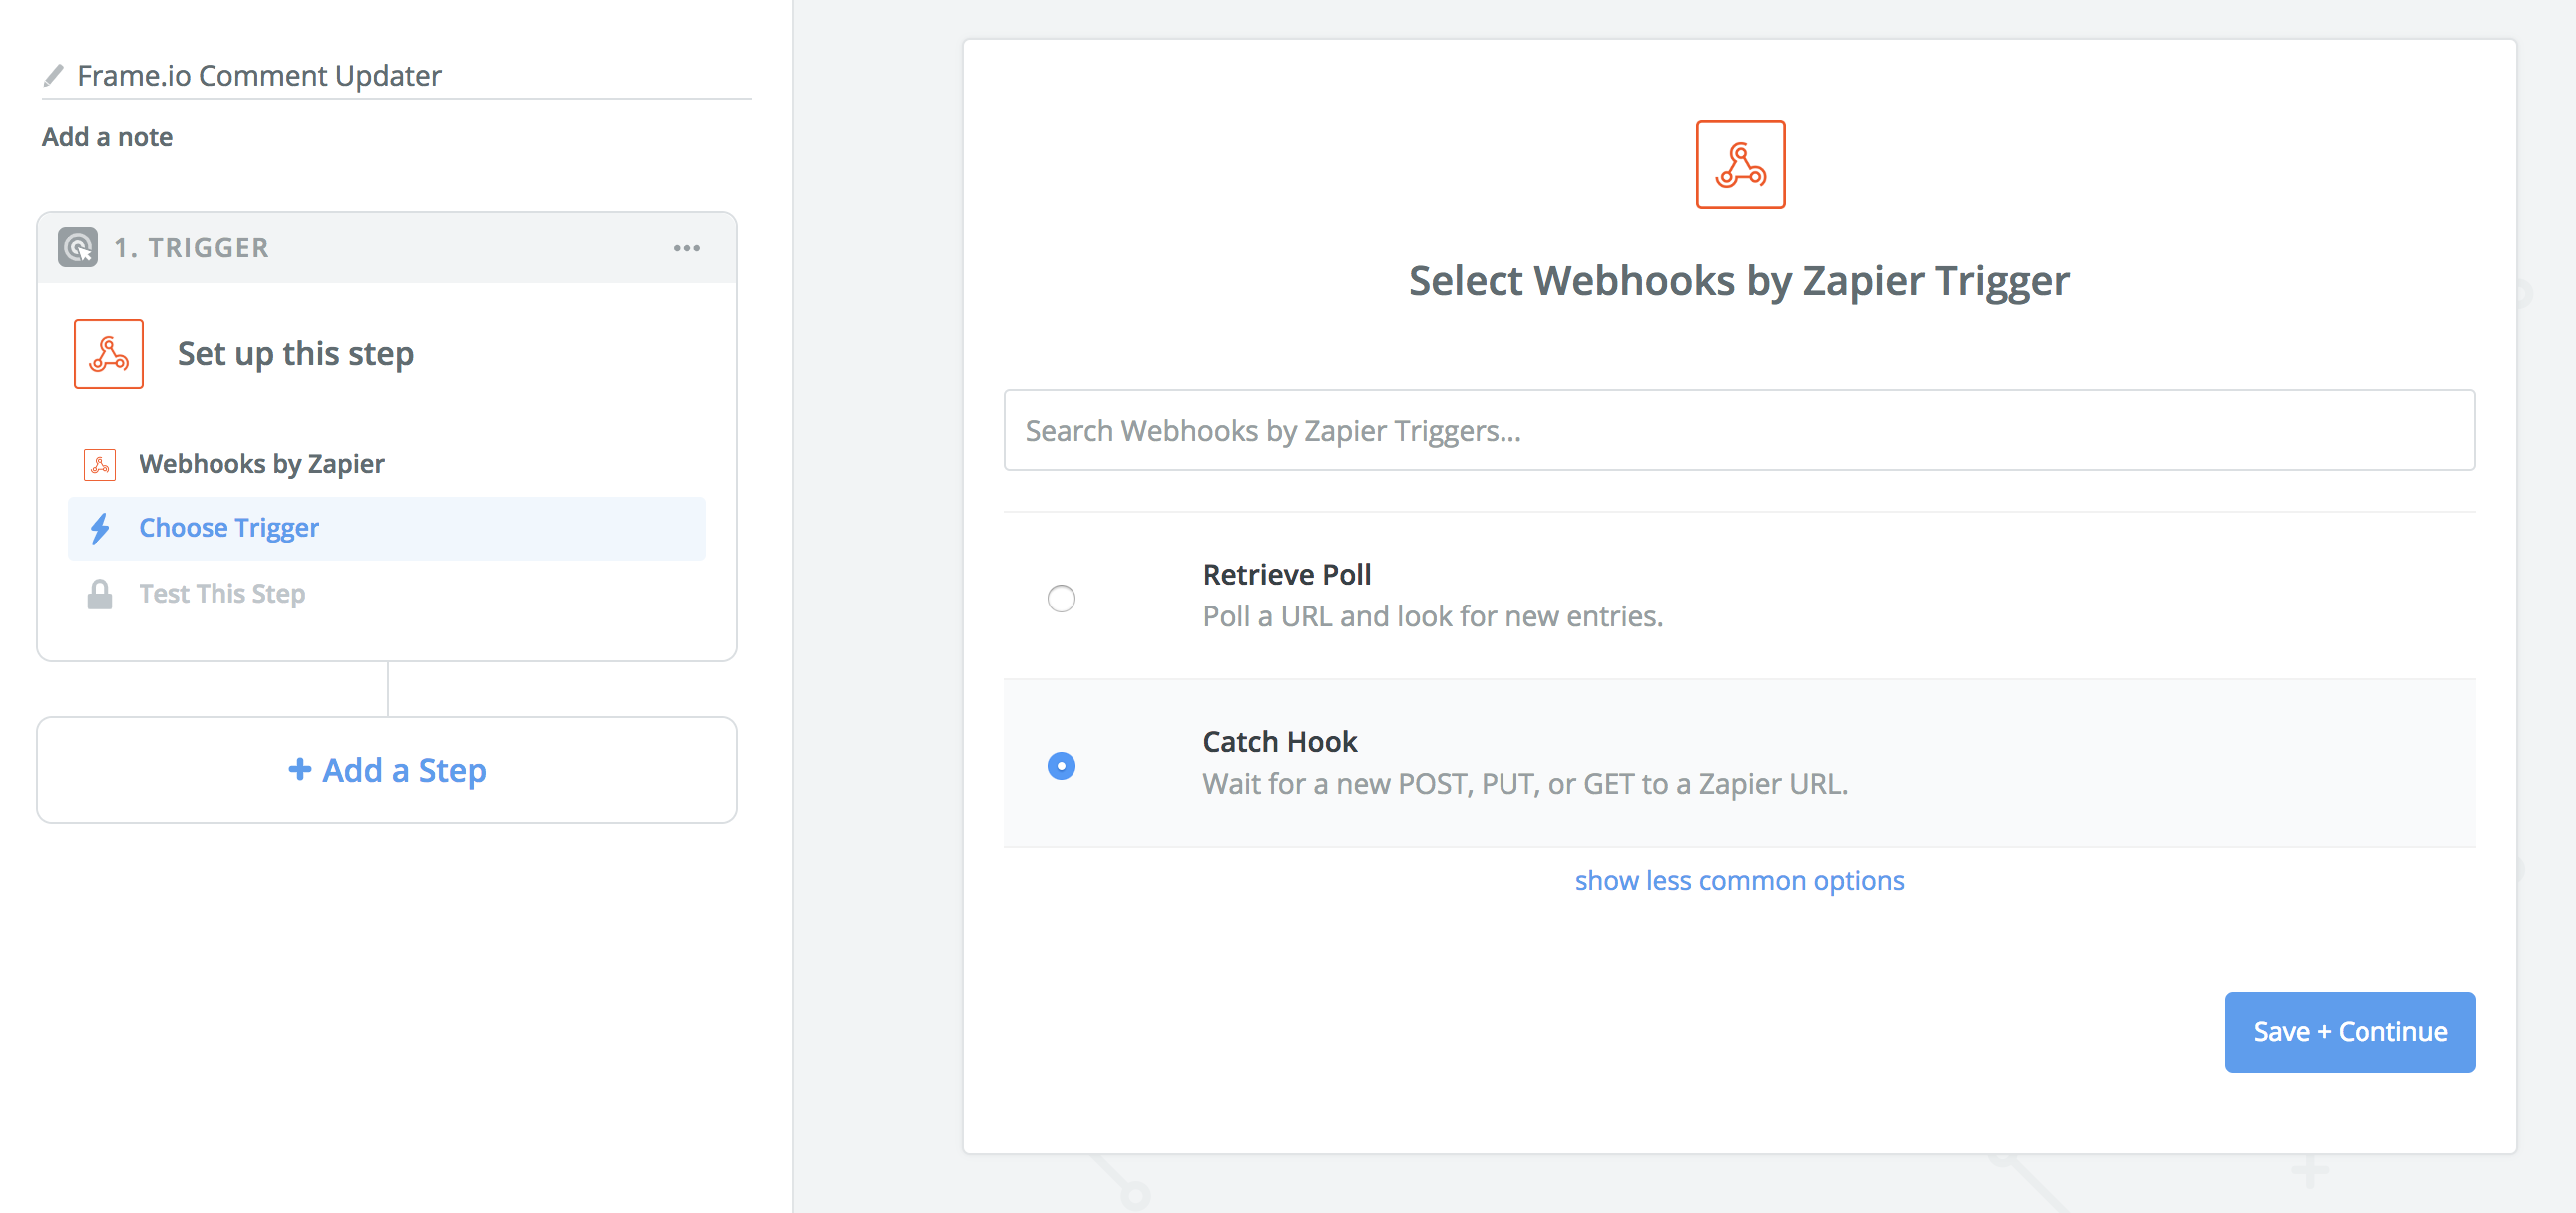Click the Webhooks icon beside Set up this step
Image resolution: width=2576 pixels, height=1213 pixels.
(108, 353)
